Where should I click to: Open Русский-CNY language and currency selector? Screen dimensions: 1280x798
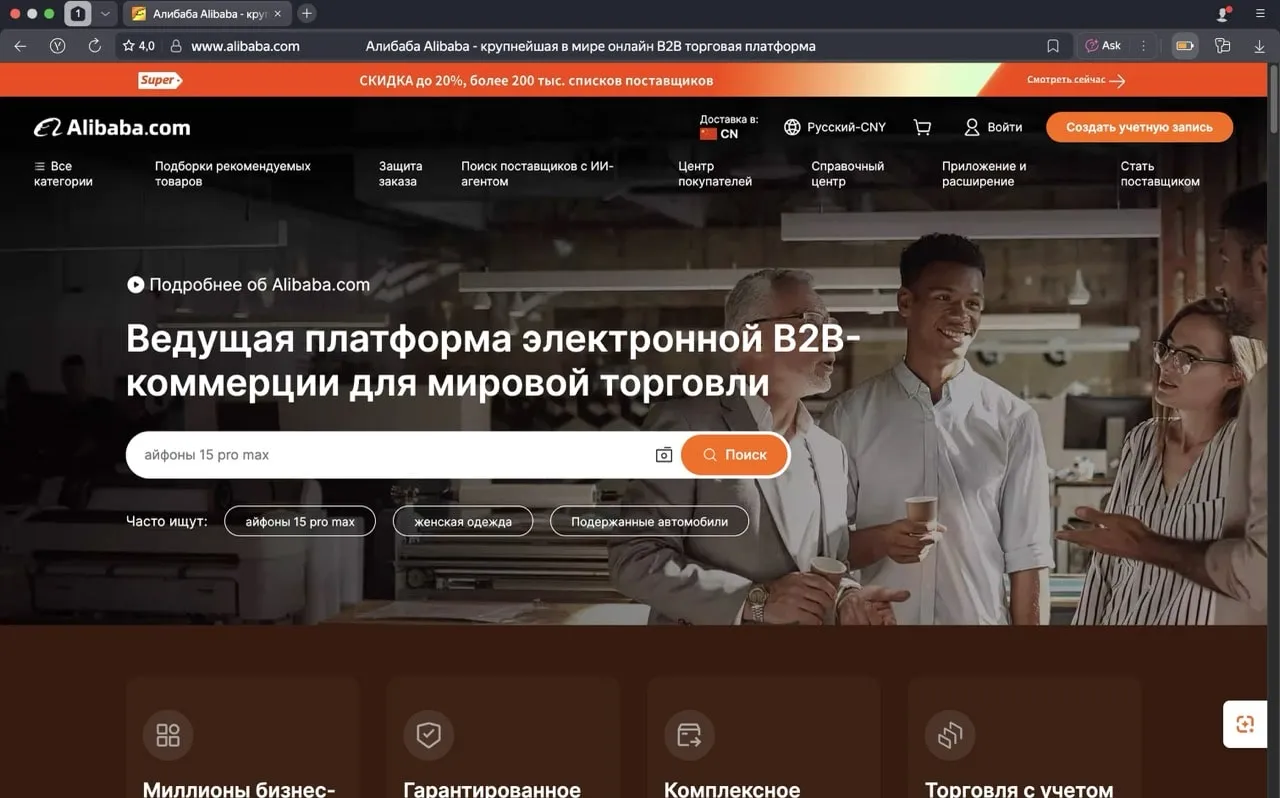(835, 127)
